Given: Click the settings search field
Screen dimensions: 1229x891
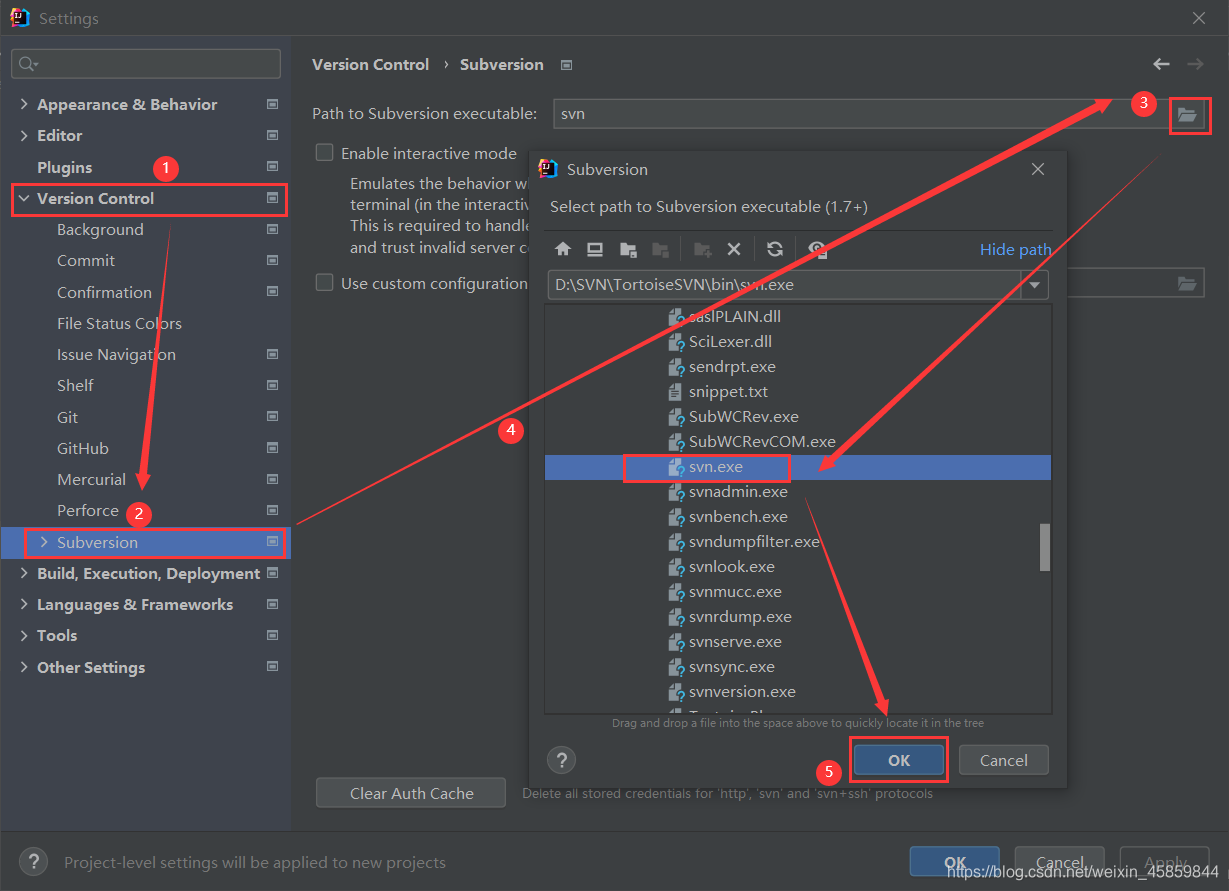Looking at the screenshot, I should (146, 64).
